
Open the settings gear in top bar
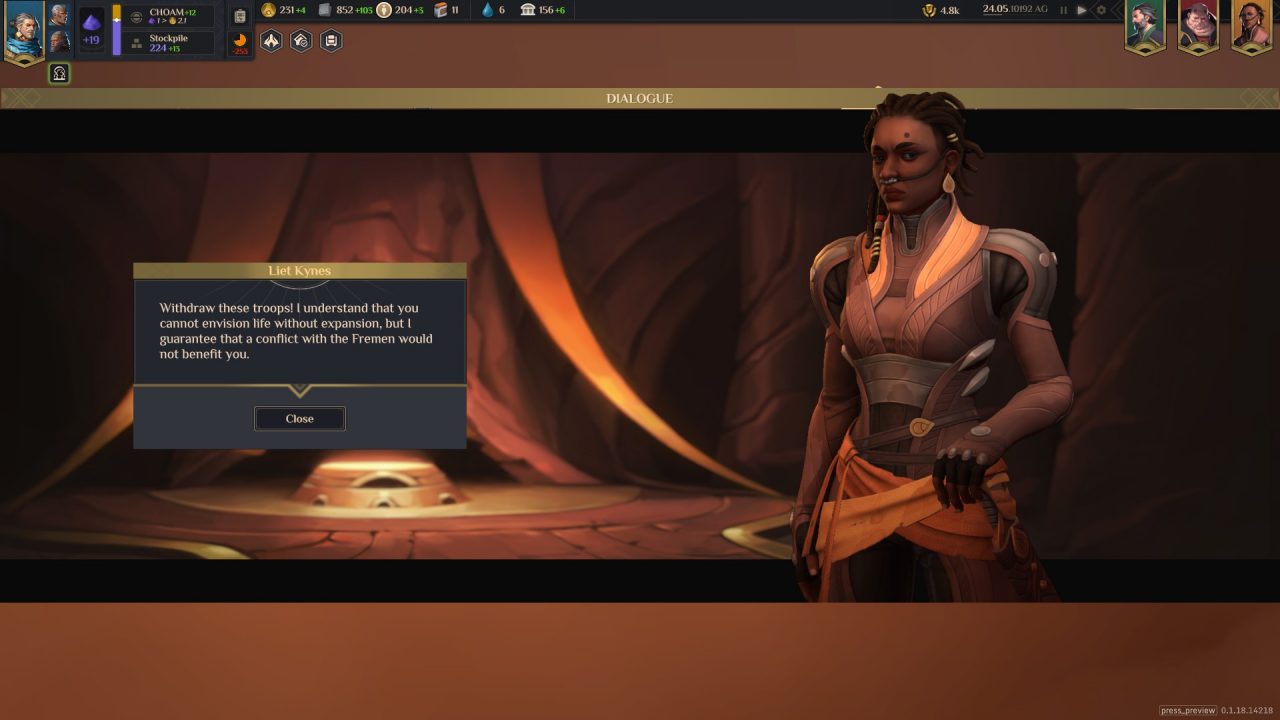(x=1101, y=10)
